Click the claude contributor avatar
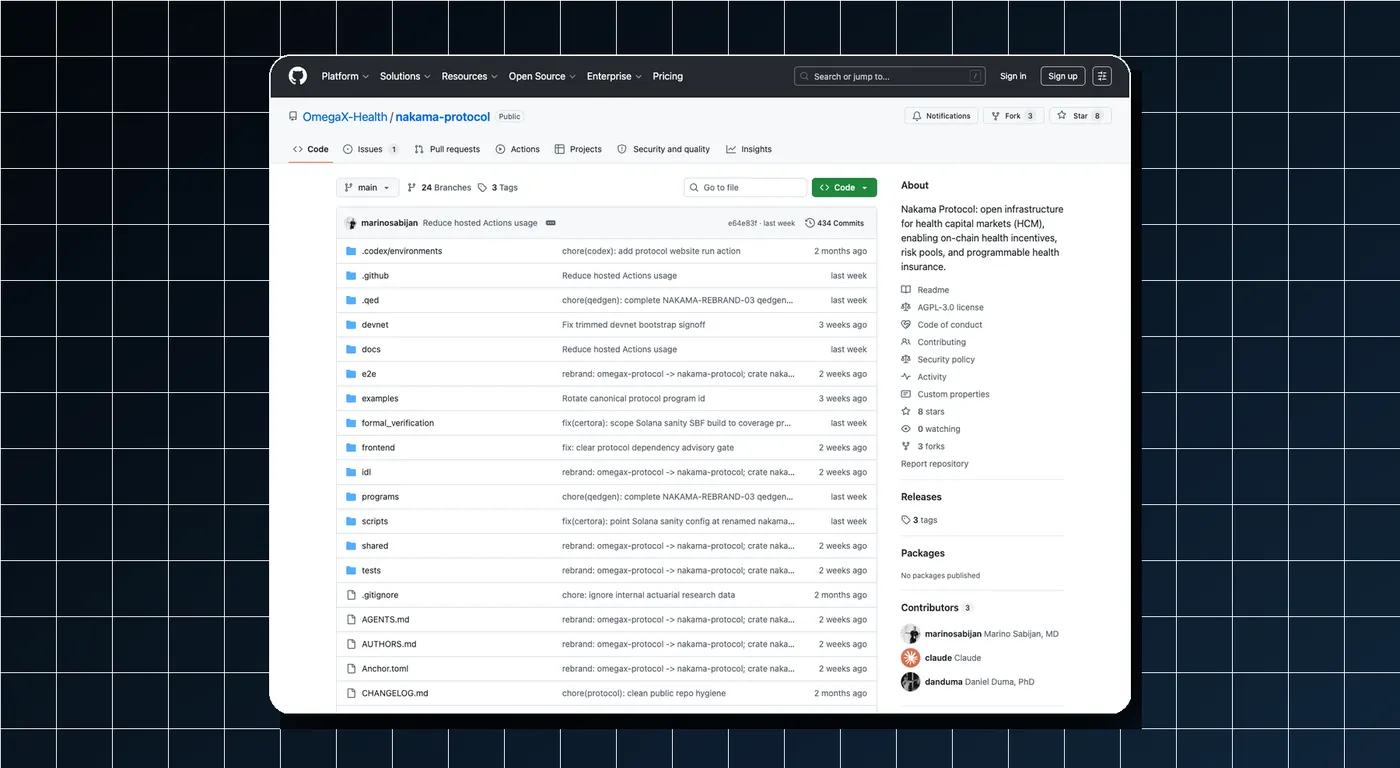 [910, 658]
